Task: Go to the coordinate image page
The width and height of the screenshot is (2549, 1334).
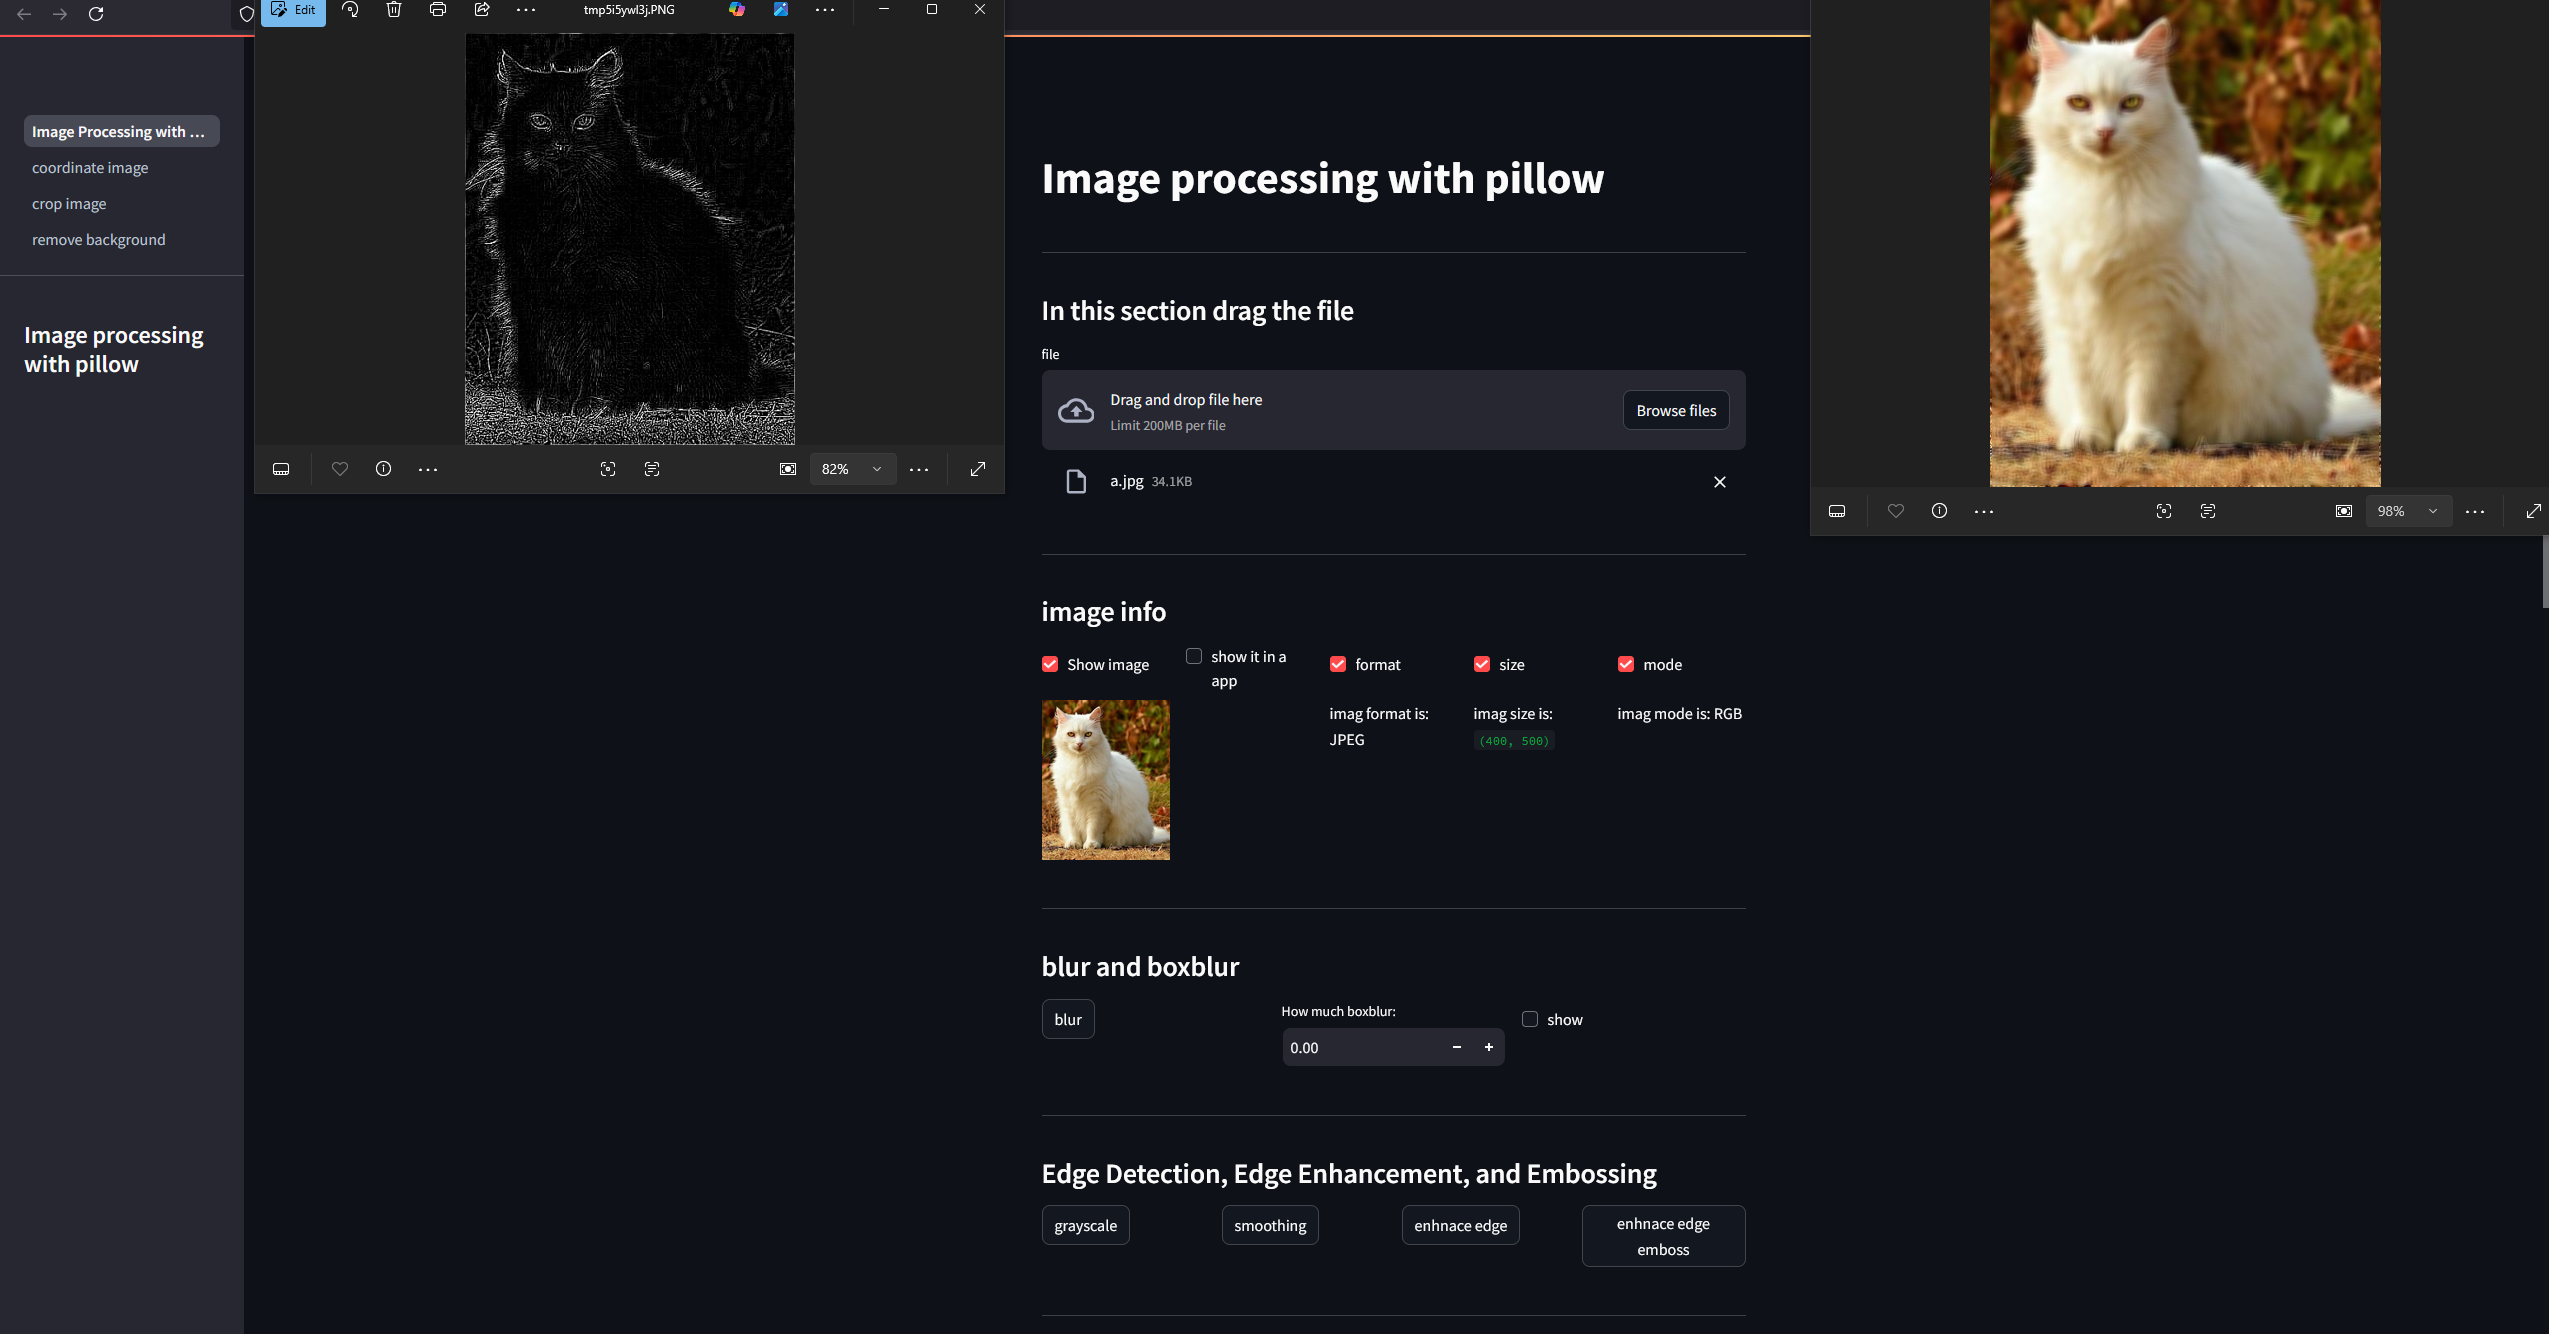Action: (x=90, y=167)
